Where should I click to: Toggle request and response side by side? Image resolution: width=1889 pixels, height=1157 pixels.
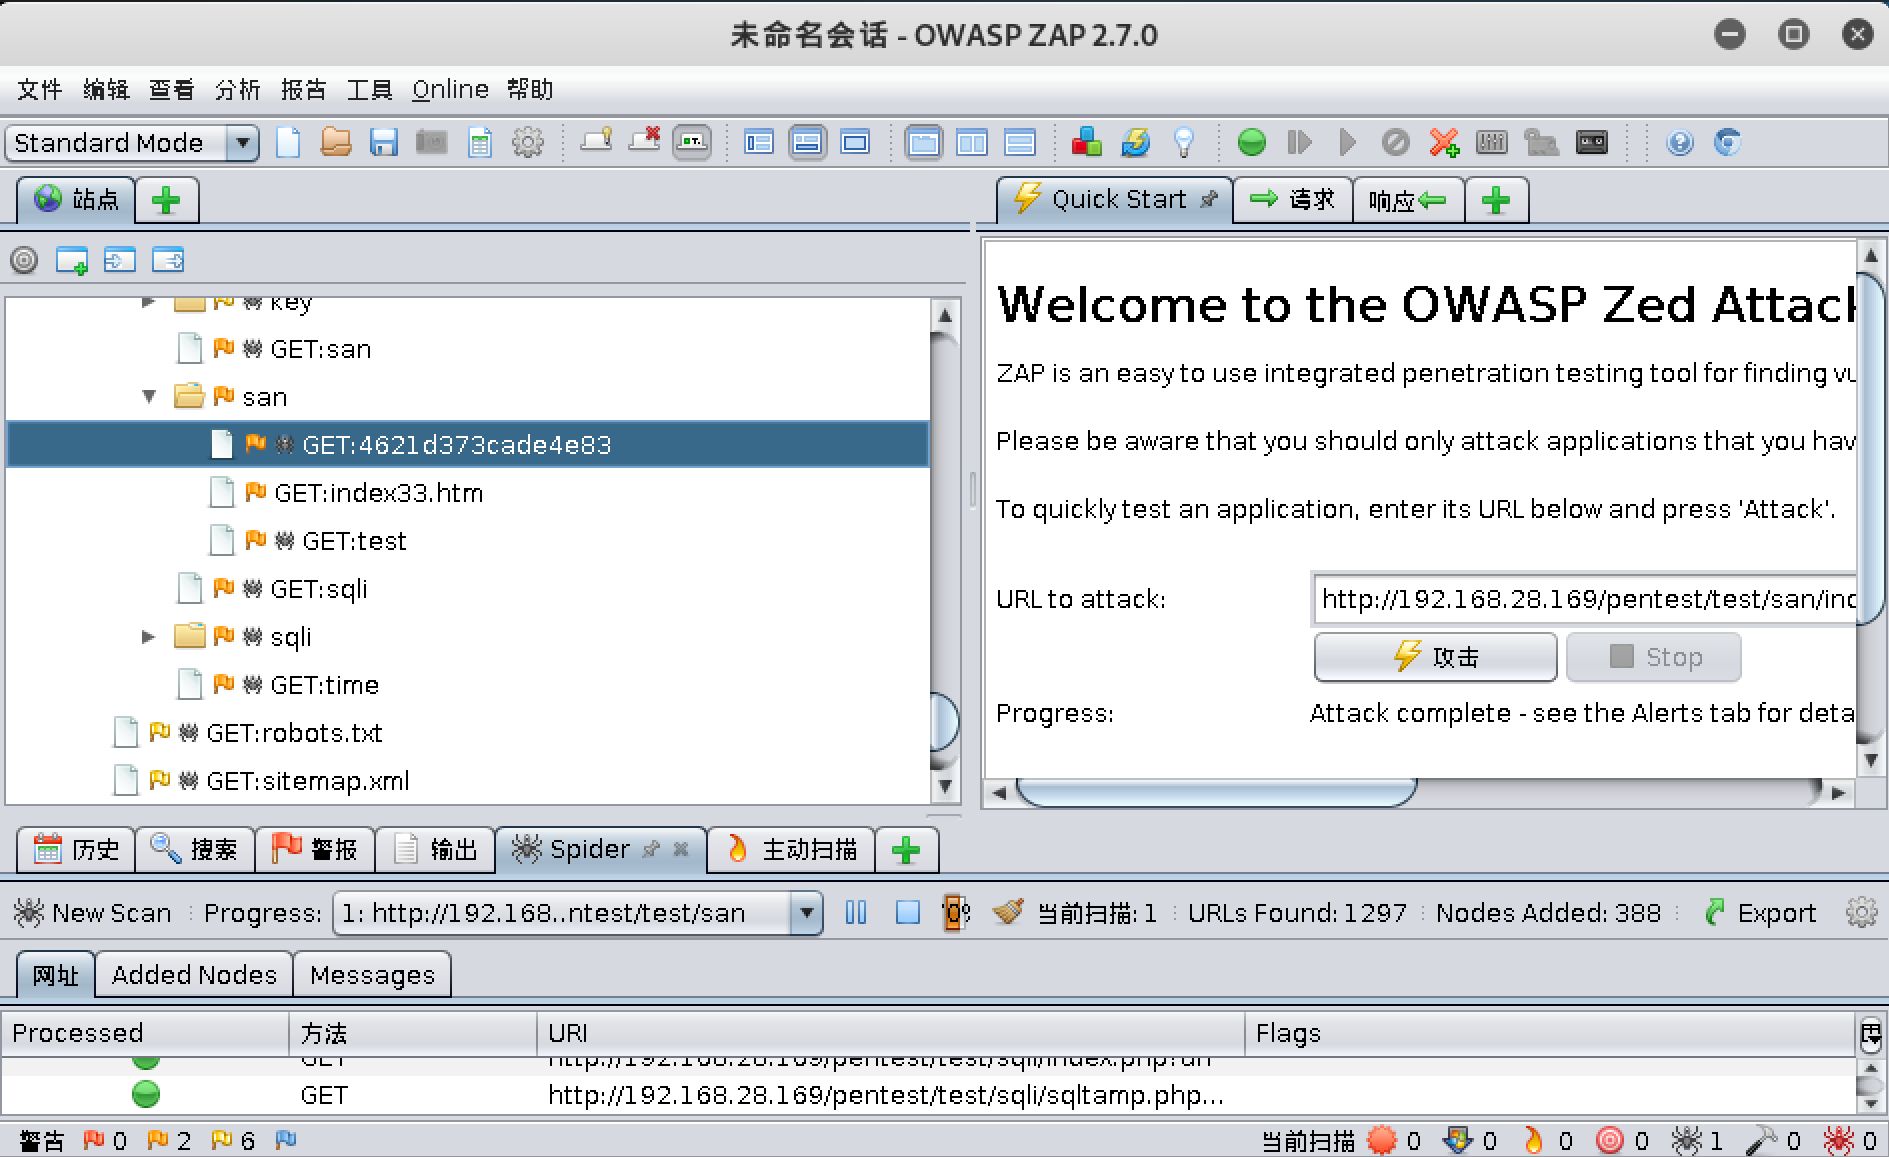[971, 142]
